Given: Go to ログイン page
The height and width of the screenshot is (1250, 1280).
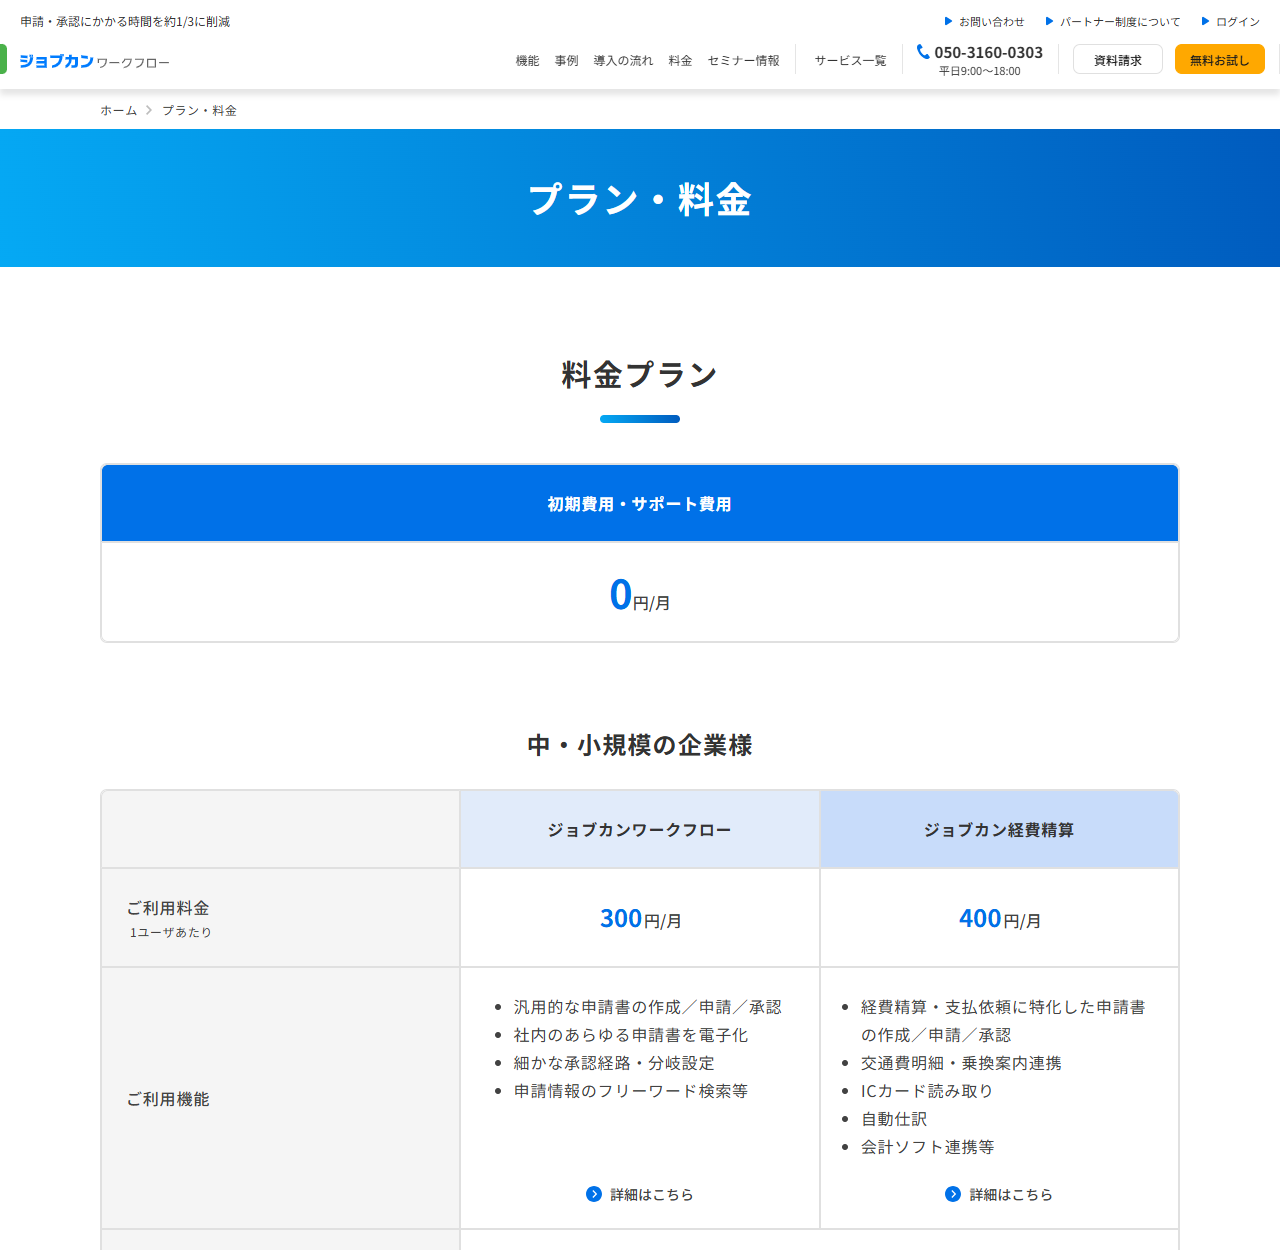Looking at the screenshot, I should pos(1238,21).
